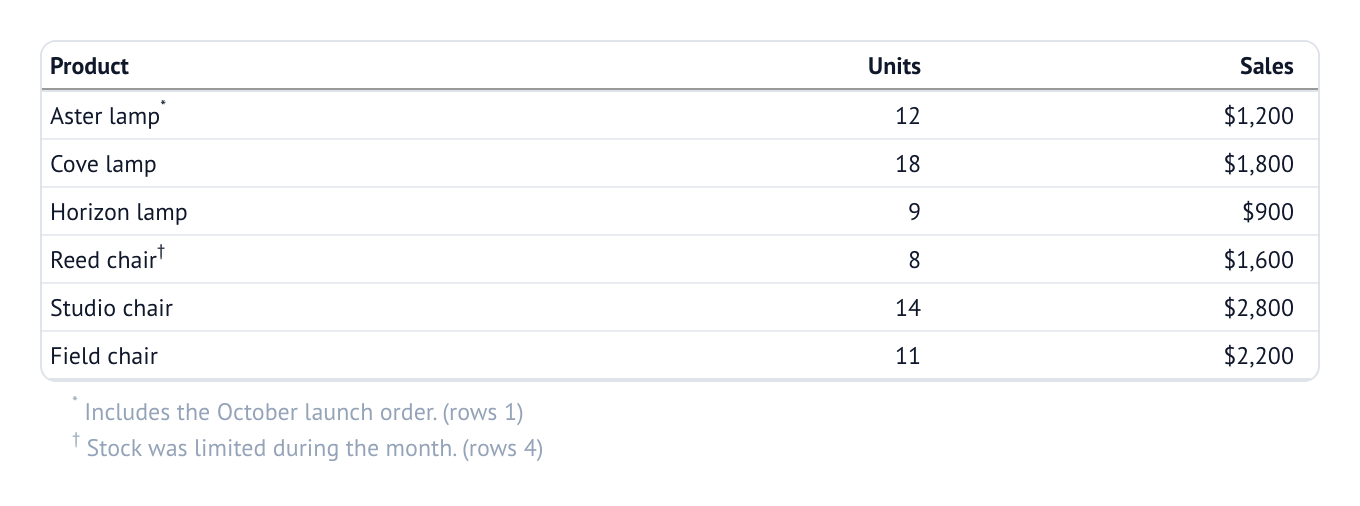The image size is (1360, 506).
Task: Click the dagger footnote marker on Reed chair
Action: click(161, 254)
